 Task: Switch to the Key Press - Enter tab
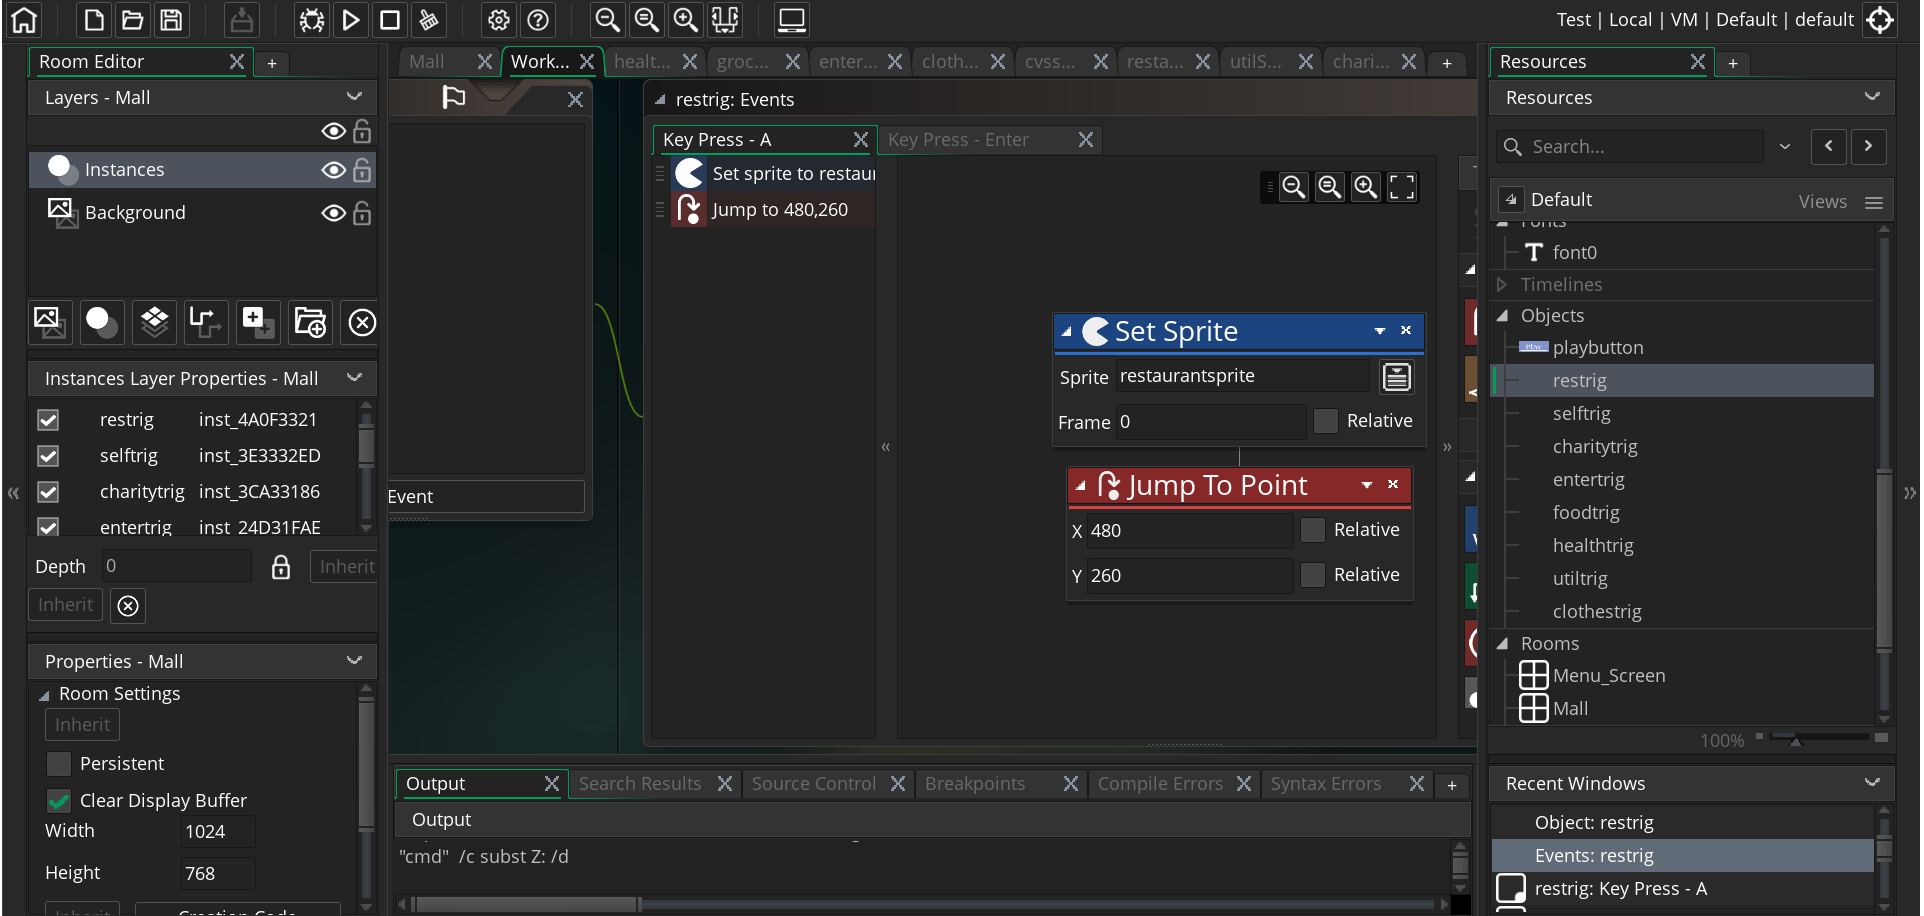tap(957, 140)
